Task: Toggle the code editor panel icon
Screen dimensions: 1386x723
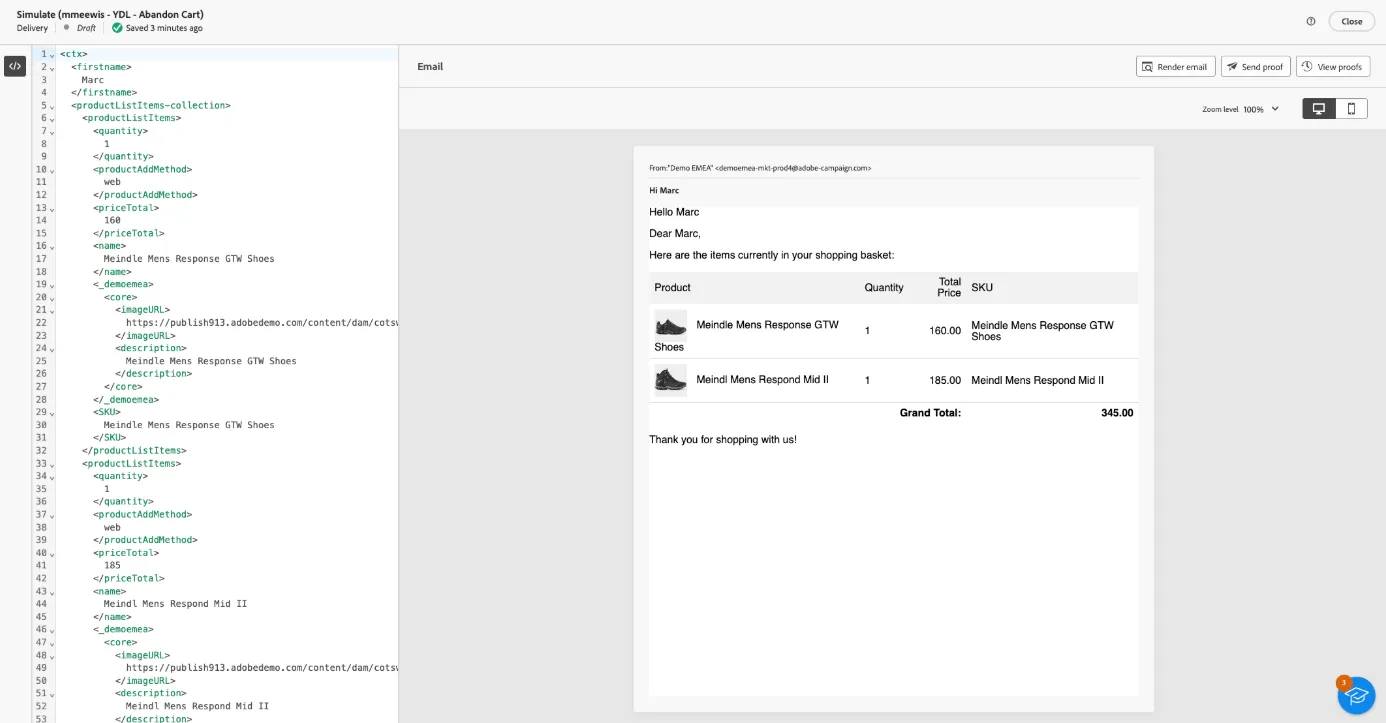Action: 15,66
